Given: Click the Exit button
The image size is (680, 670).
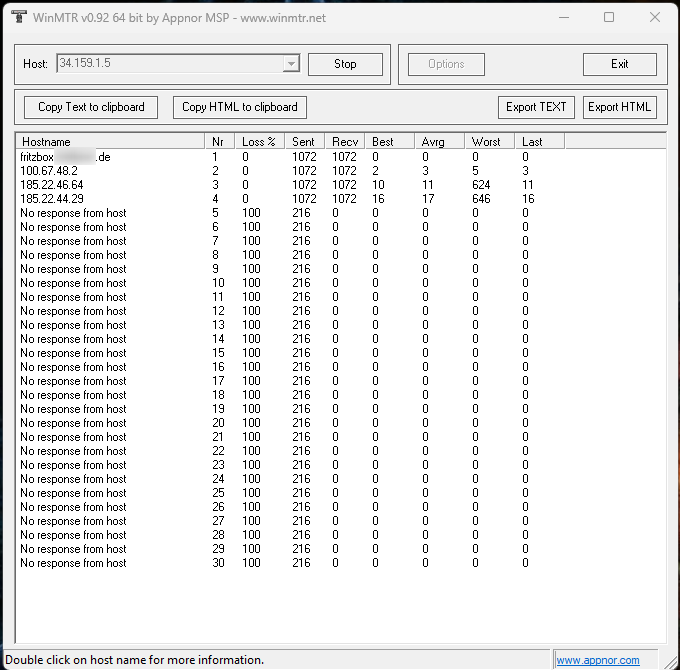Looking at the screenshot, I should click(x=620, y=64).
